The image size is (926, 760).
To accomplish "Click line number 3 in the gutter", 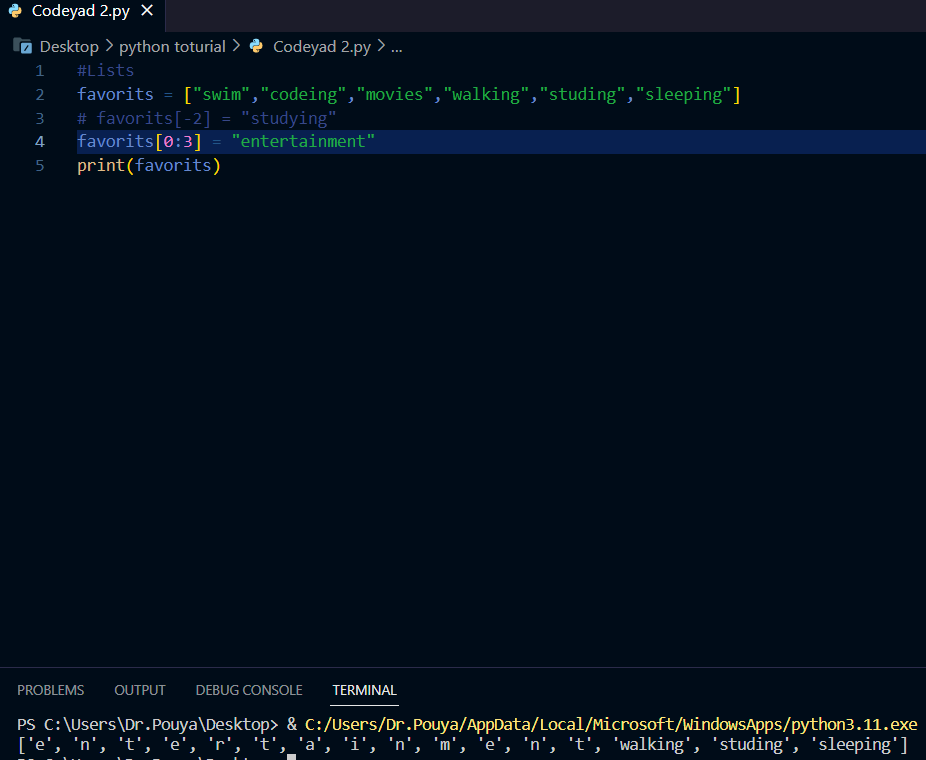I will point(40,118).
